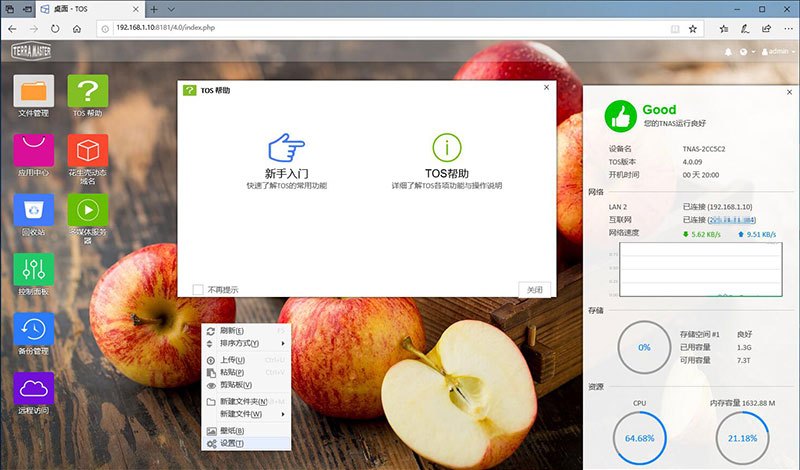The image size is (800, 470).
Task: Open the 新手入门 beginner guide
Action: pos(287,160)
